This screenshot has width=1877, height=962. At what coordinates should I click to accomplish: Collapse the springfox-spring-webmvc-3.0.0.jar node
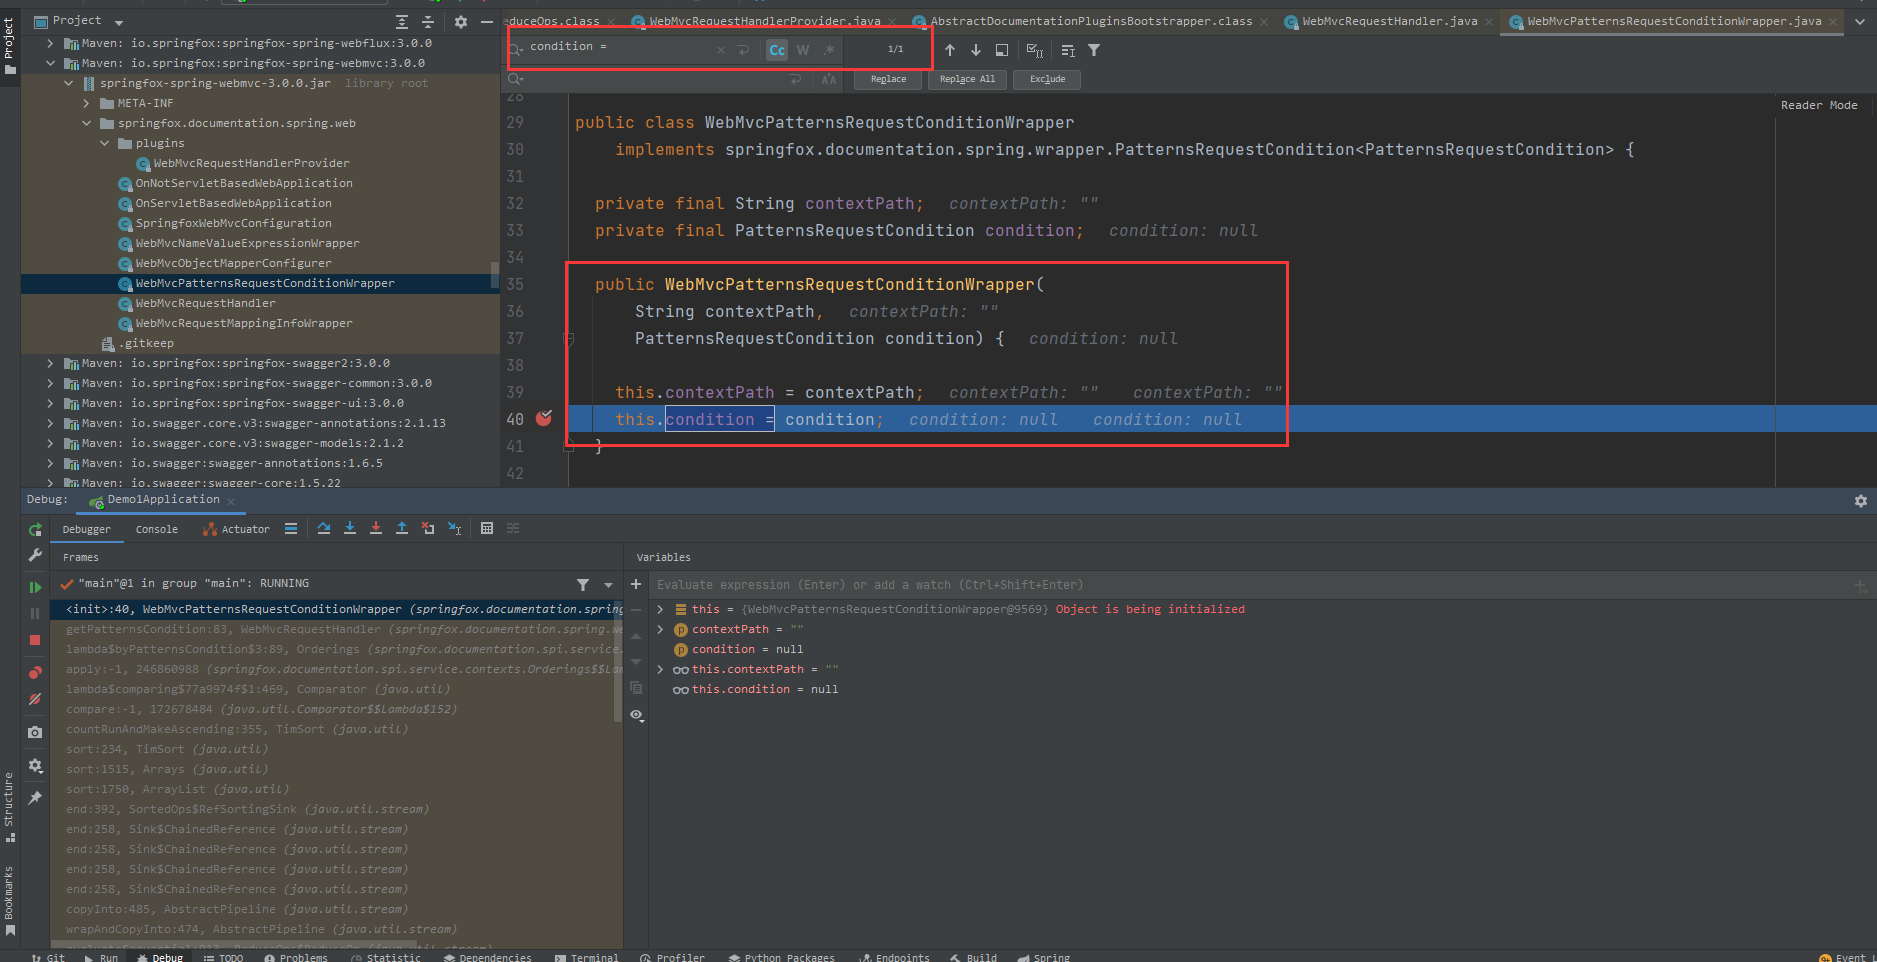68,83
